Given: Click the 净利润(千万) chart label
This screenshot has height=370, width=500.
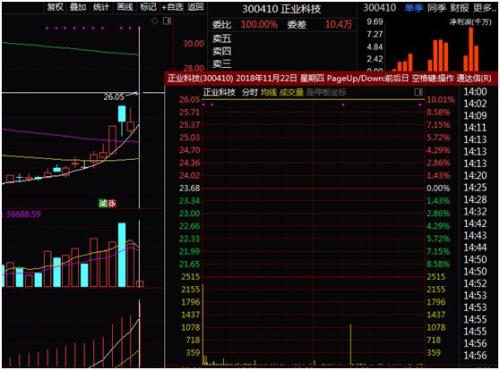Looking at the screenshot, I should [470, 22].
